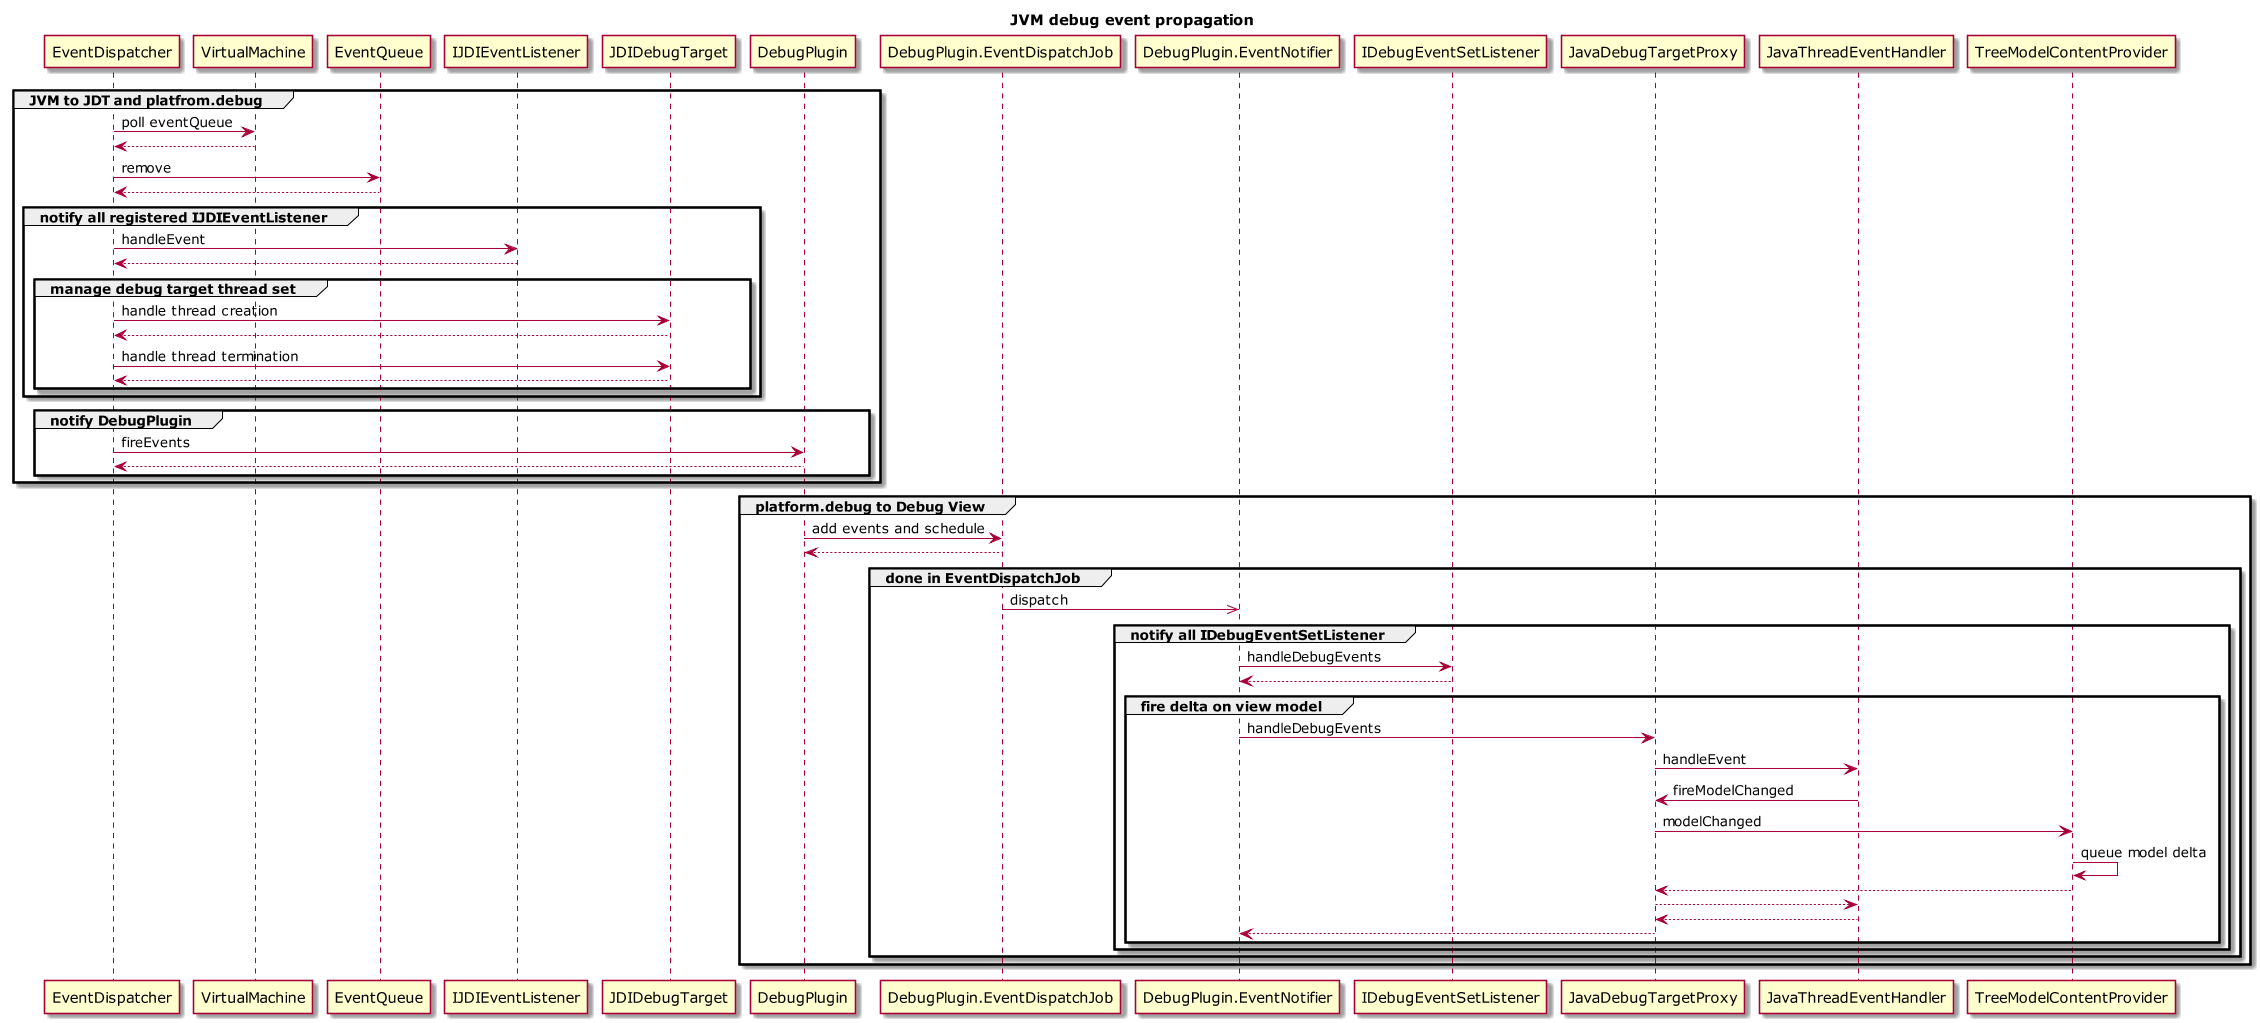Click 'handleDebugEvents' message to JavaDebugTargetProxy
Screen dimensions: 2260x1023
(x=1314, y=728)
